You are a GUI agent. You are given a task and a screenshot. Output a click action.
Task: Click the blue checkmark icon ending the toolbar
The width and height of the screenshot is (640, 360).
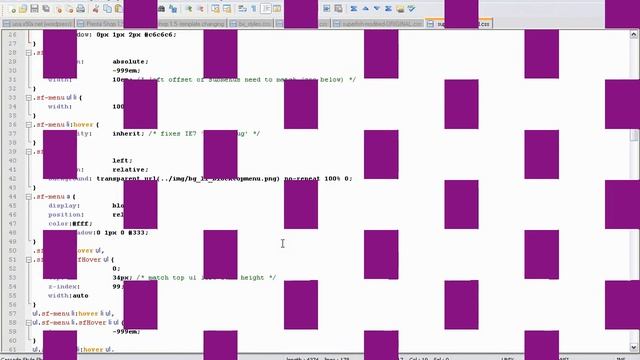pos(411,9)
